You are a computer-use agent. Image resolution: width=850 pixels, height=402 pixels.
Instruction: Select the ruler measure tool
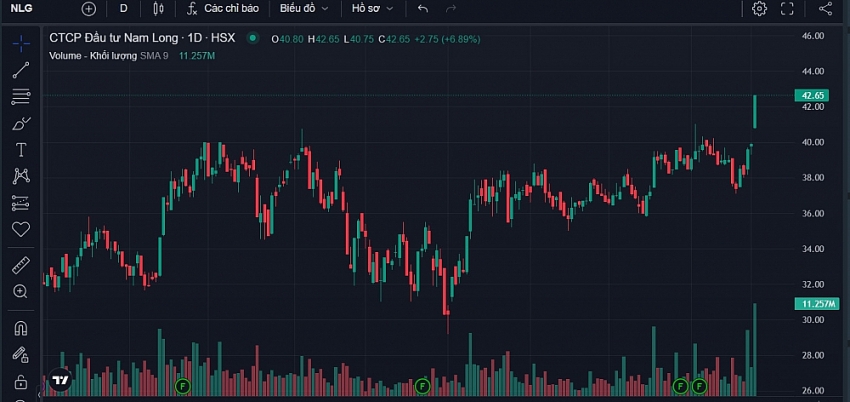click(21, 265)
